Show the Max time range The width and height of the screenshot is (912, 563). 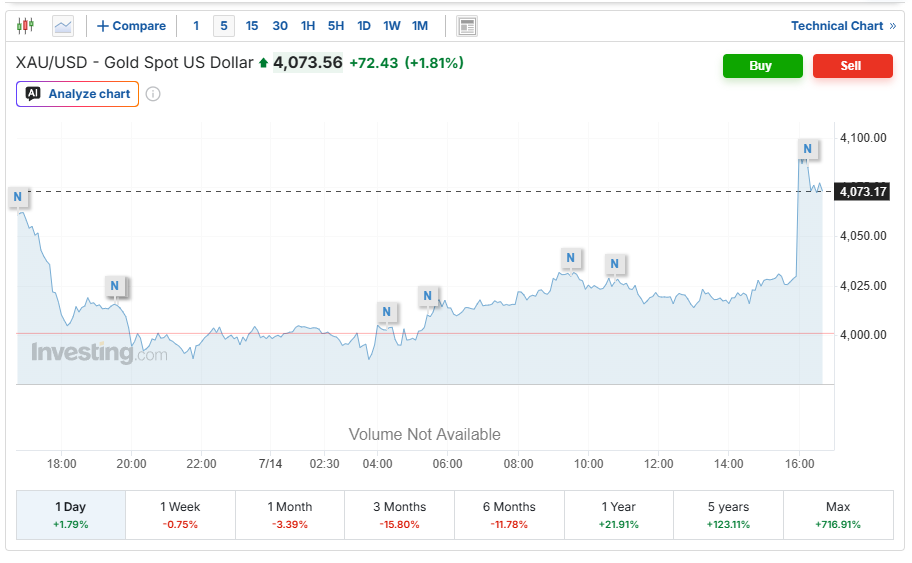click(x=838, y=515)
